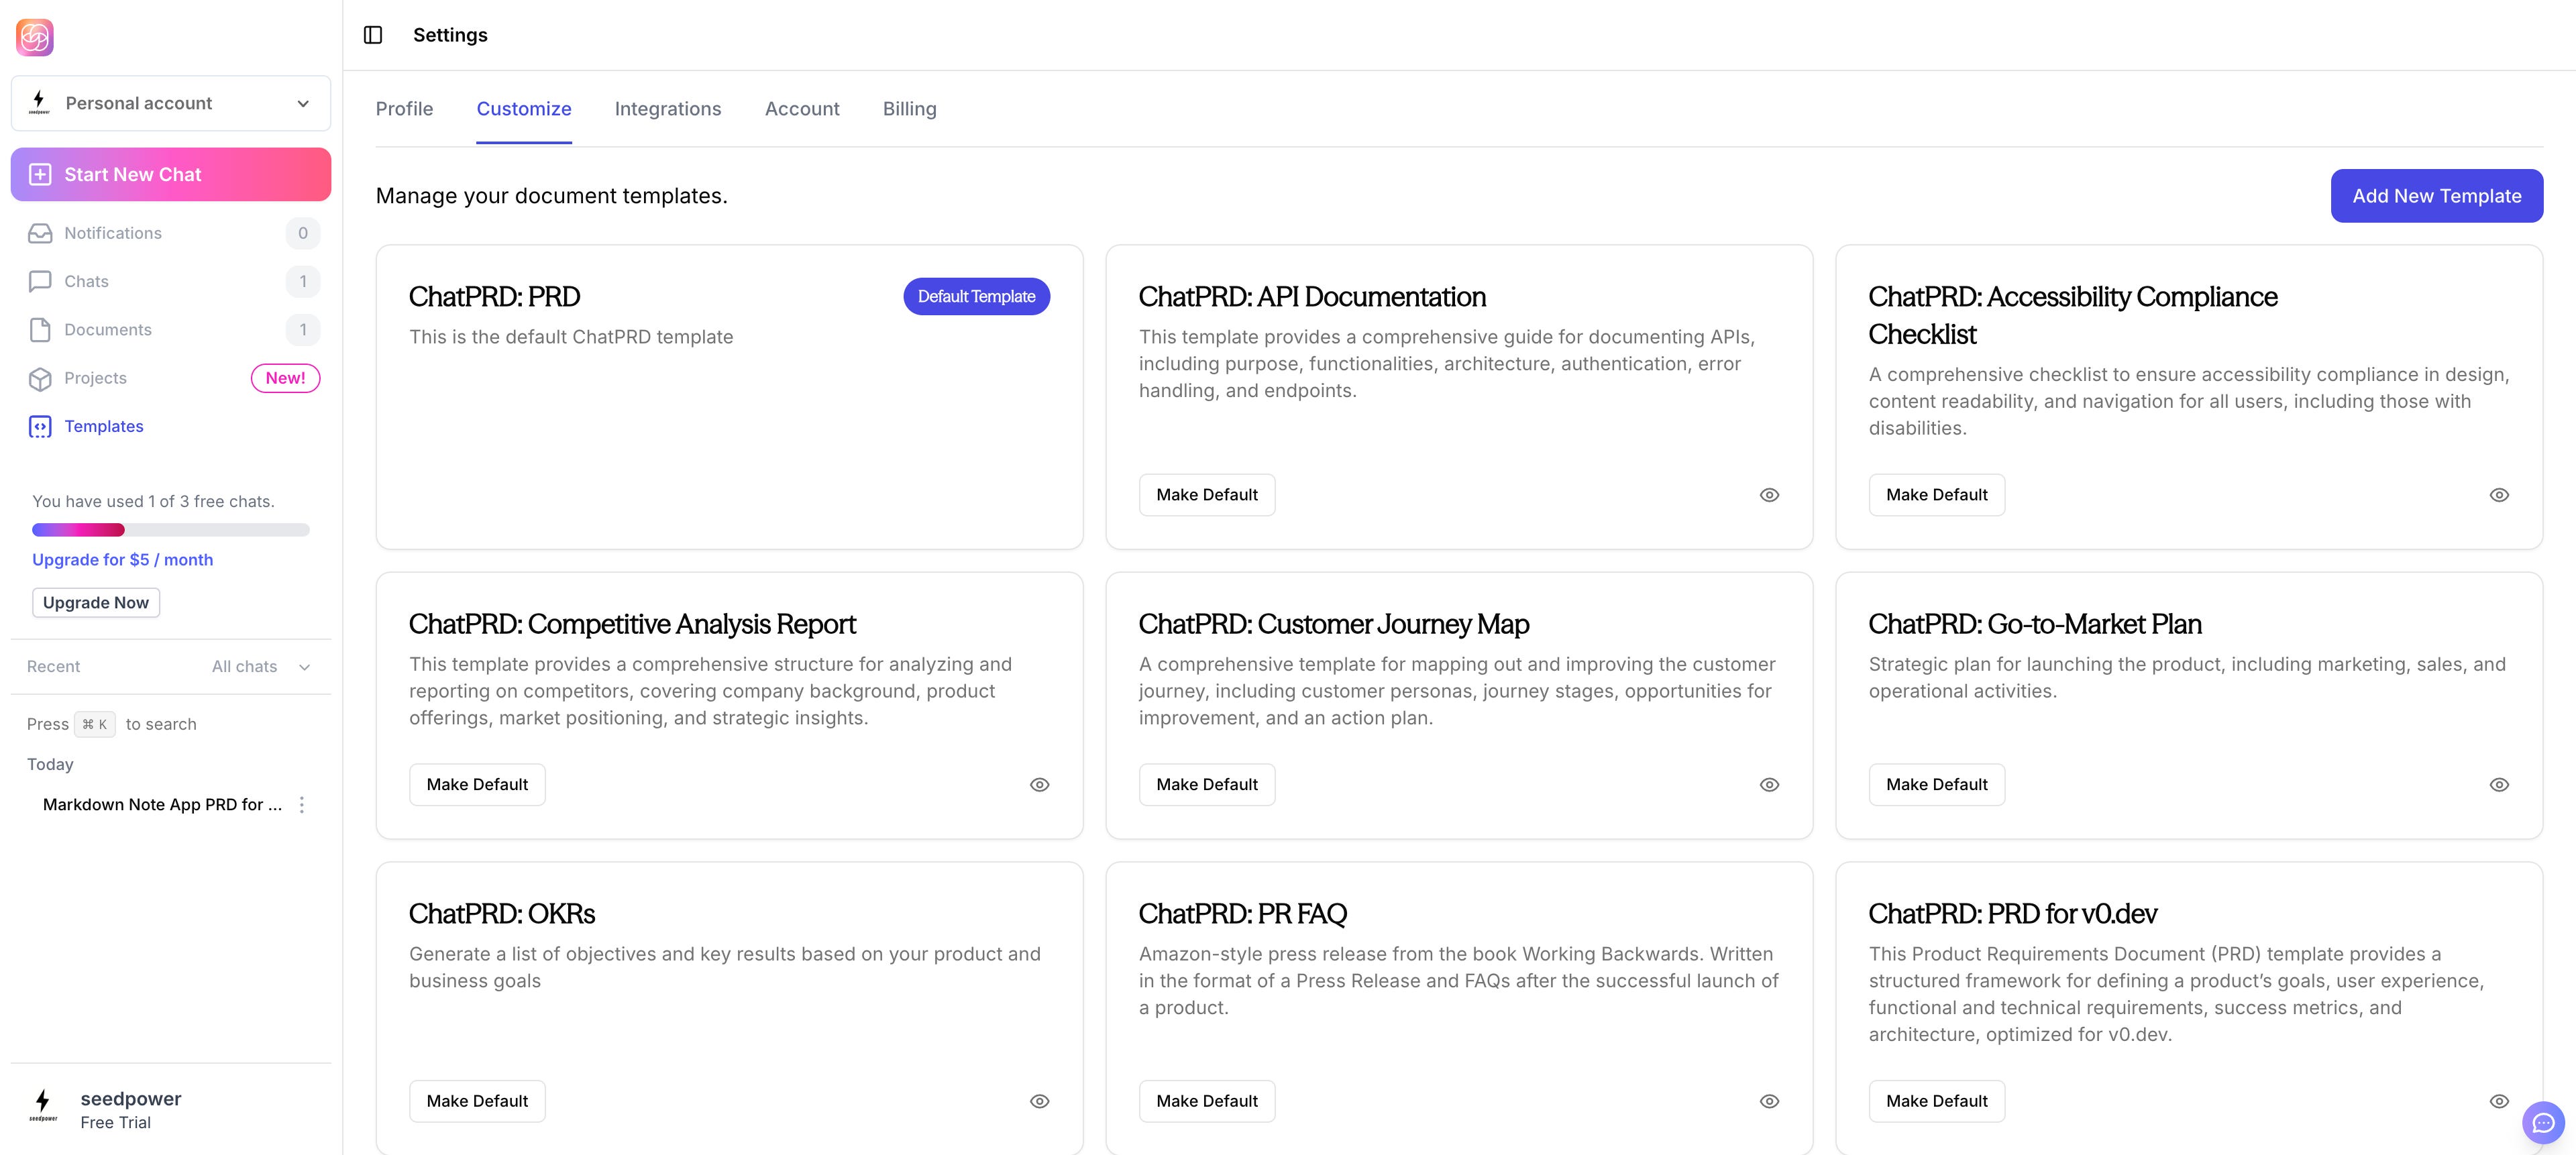Go to Documents in the sidebar
The image size is (2576, 1155).
(x=108, y=330)
